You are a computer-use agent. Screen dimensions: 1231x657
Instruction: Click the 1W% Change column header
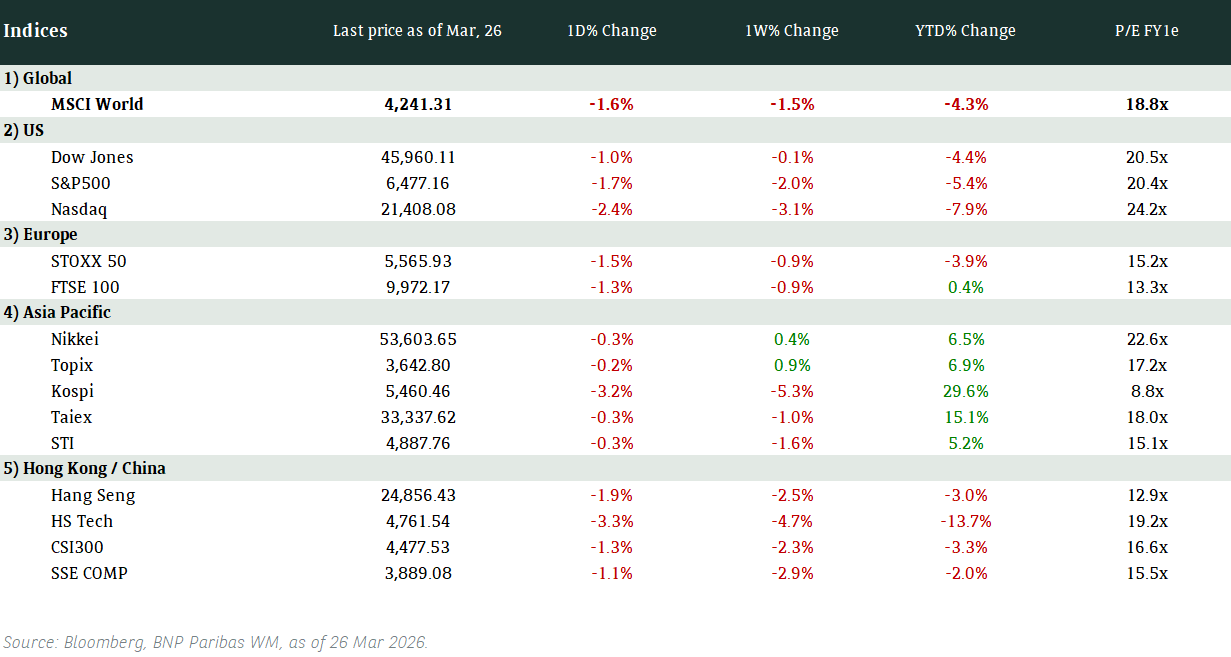[792, 31]
